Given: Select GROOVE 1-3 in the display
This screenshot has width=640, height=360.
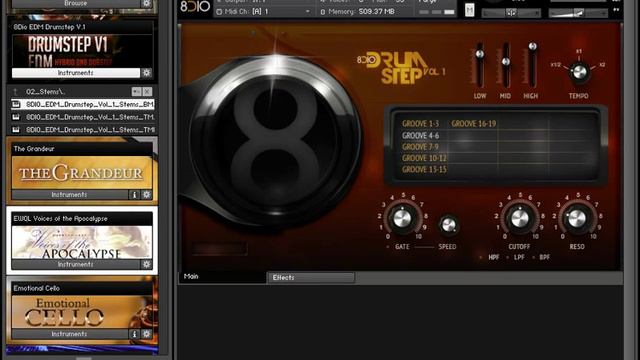Looking at the screenshot, I should point(420,124).
